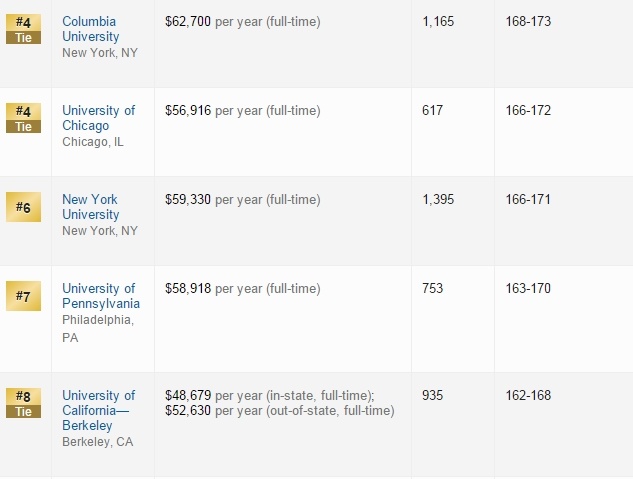Visit the New York University link

coord(90,207)
